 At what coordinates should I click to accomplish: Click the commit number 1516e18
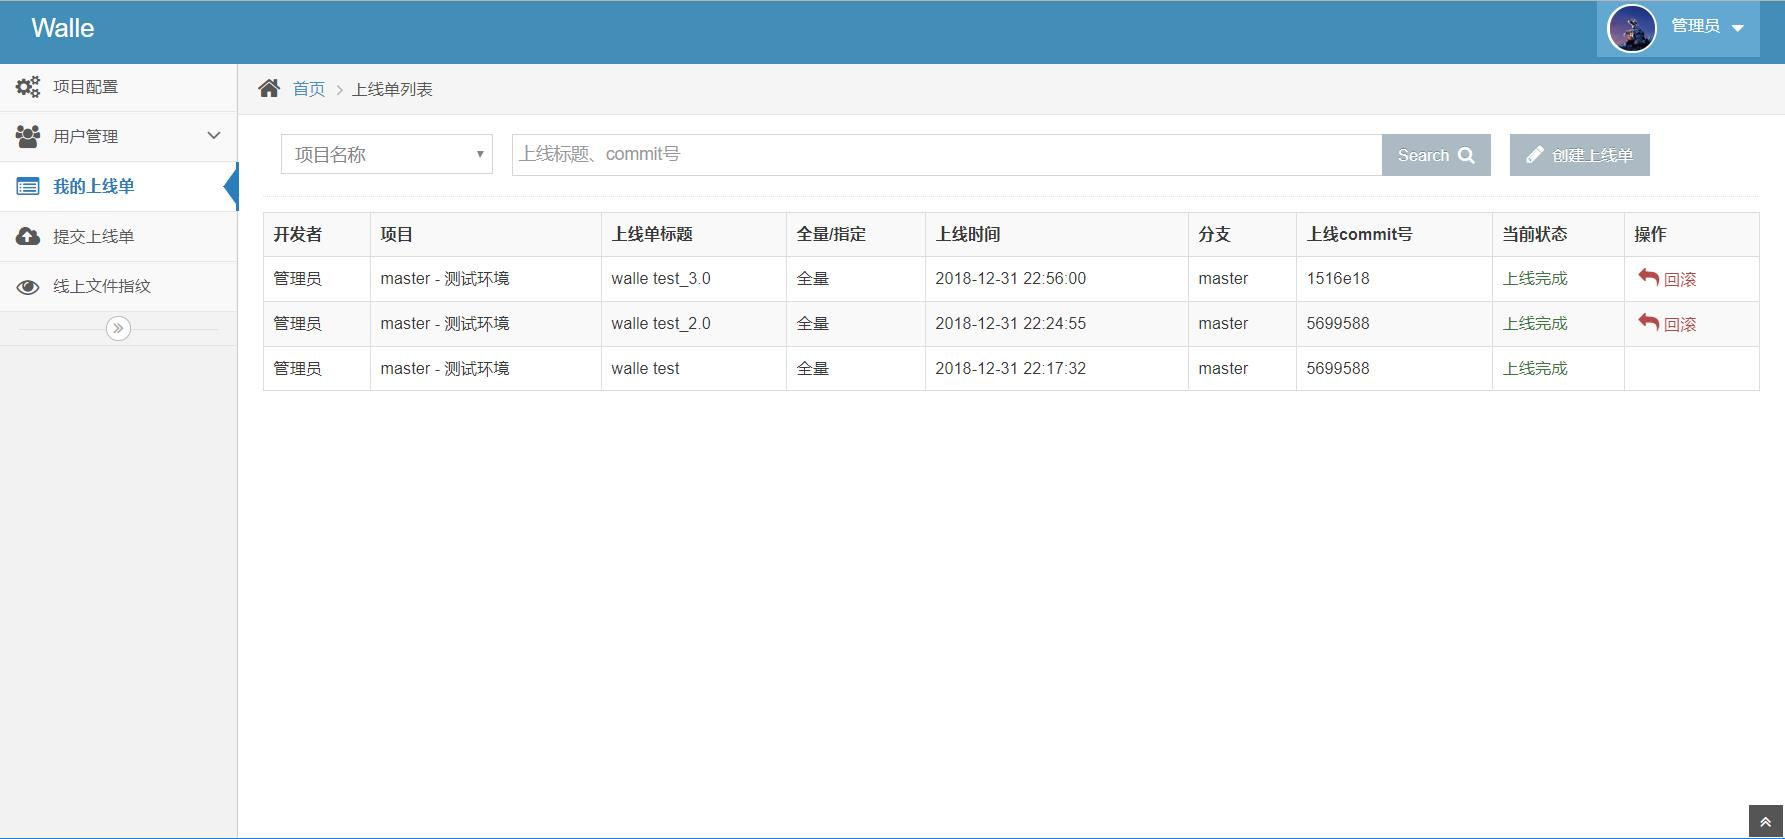coord(1338,279)
